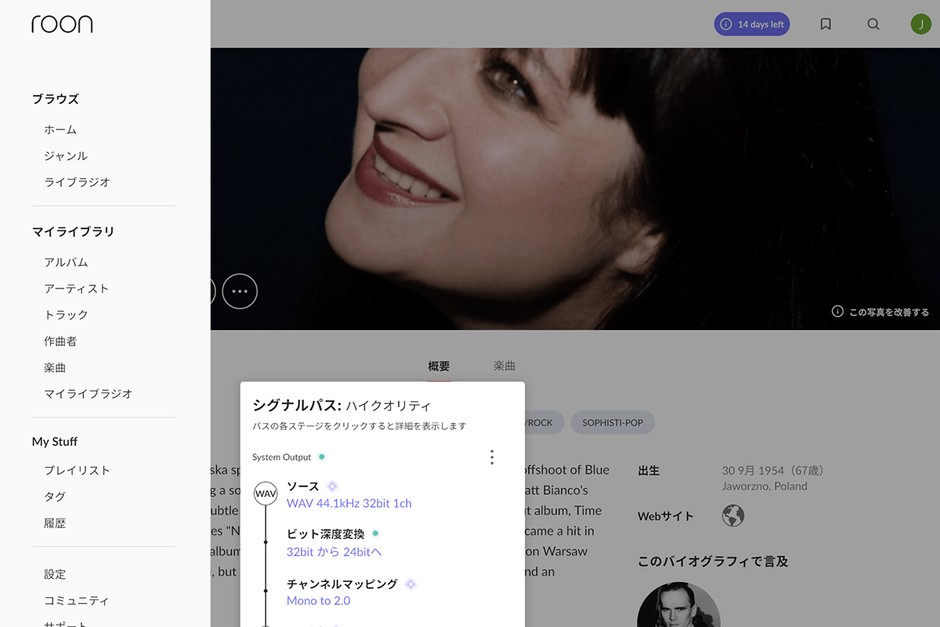The image size is (940, 627).
Task: Open the System Output overflow menu in signal path
Action: [x=492, y=456]
